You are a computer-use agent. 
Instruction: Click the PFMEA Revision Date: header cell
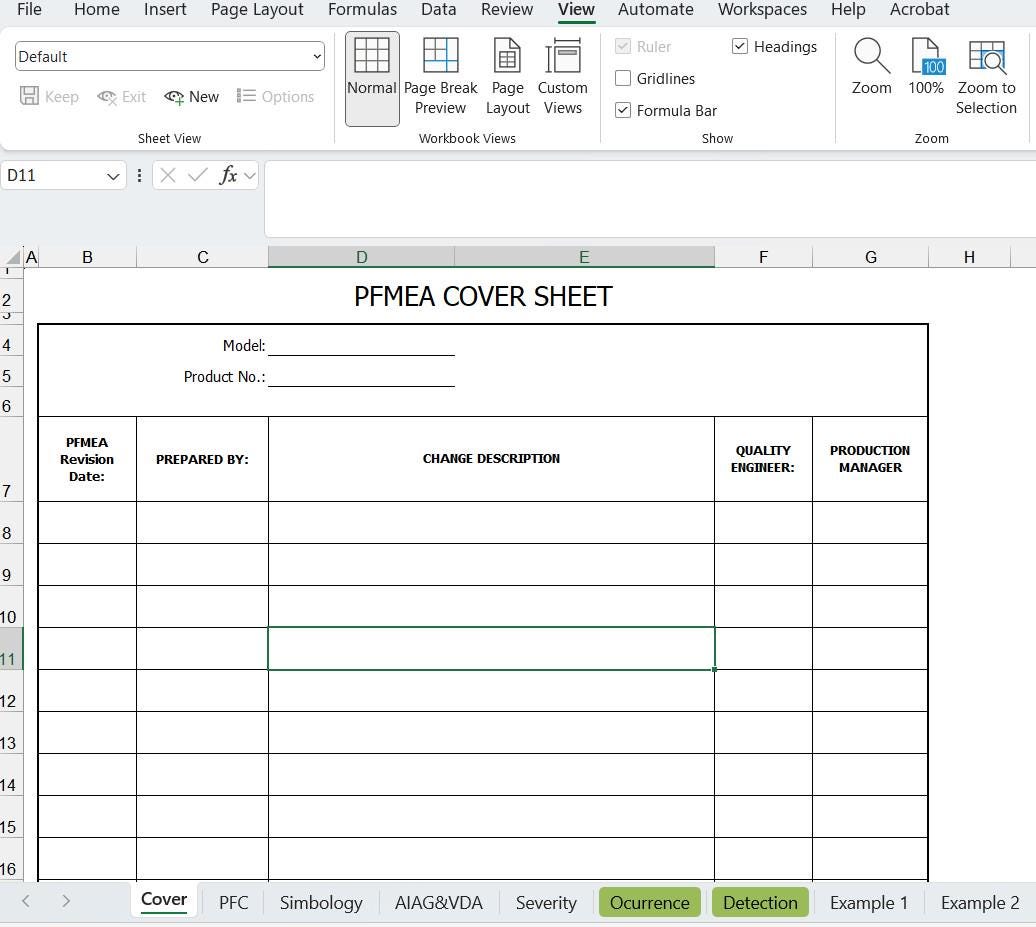(87, 459)
